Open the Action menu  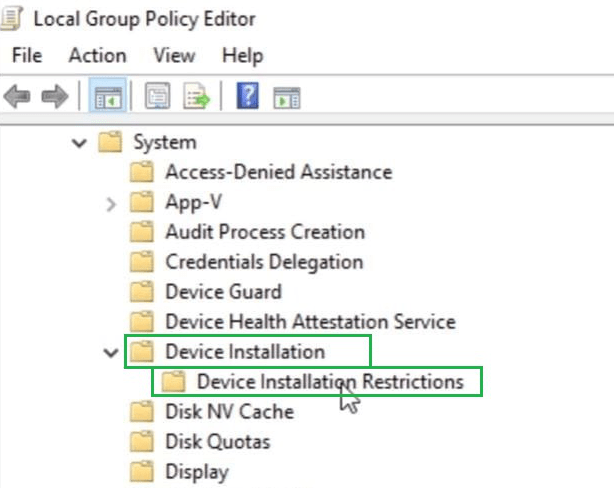click(x=97, y=56)
